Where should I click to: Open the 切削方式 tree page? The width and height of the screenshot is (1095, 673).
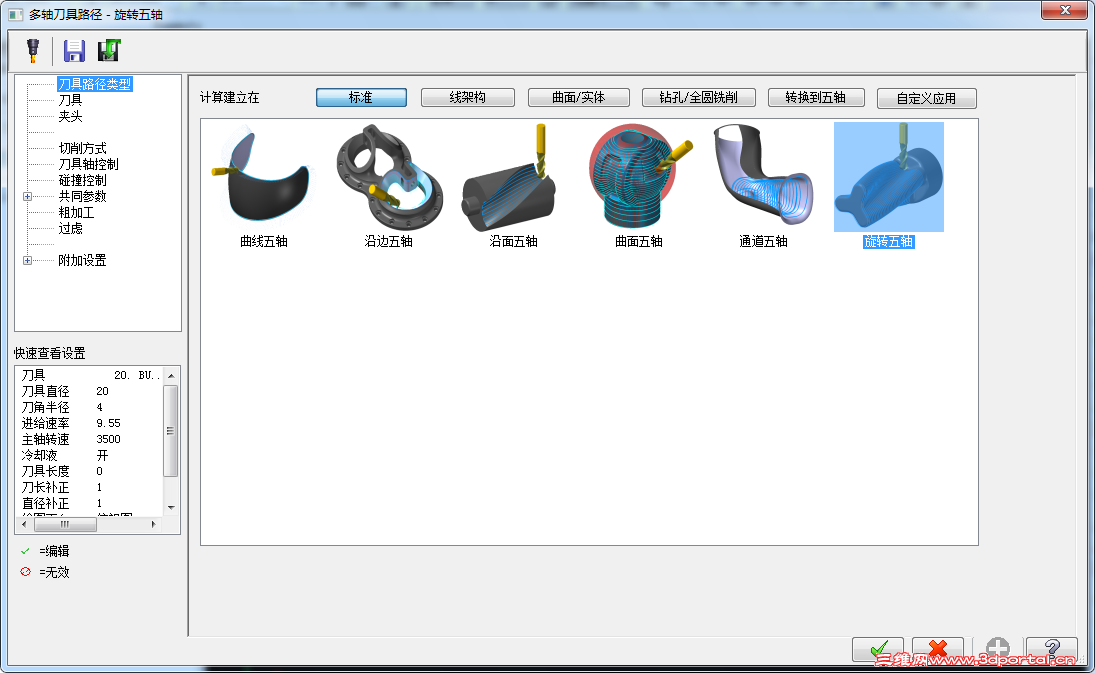(x=82, y=149)
